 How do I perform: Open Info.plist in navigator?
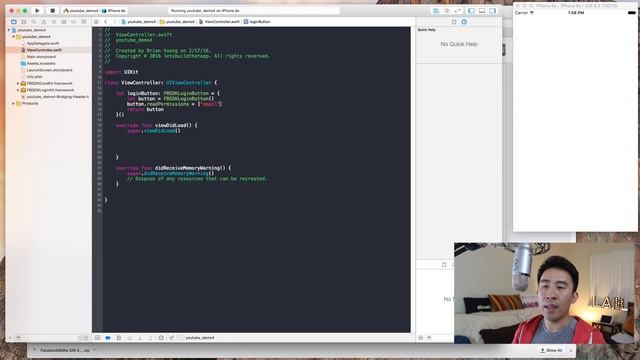tap(34, 77)
